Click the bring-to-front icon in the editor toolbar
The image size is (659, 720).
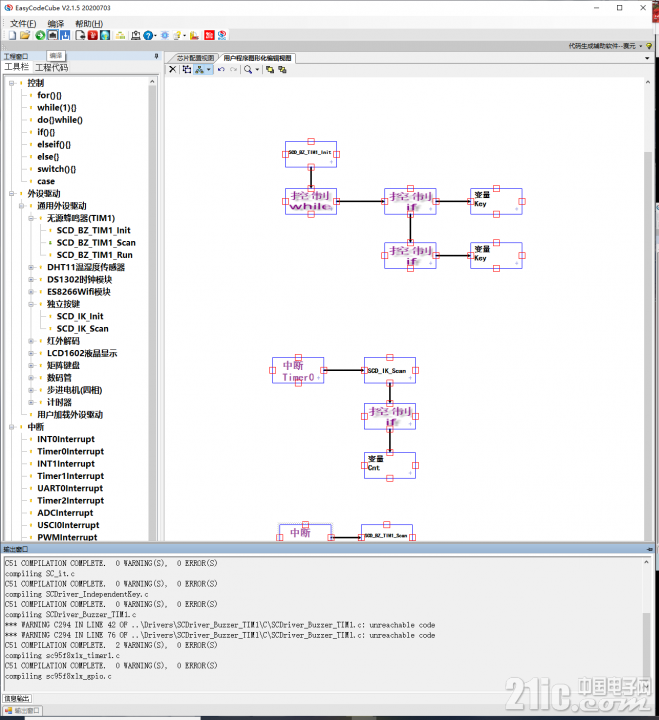coord(270,69)
